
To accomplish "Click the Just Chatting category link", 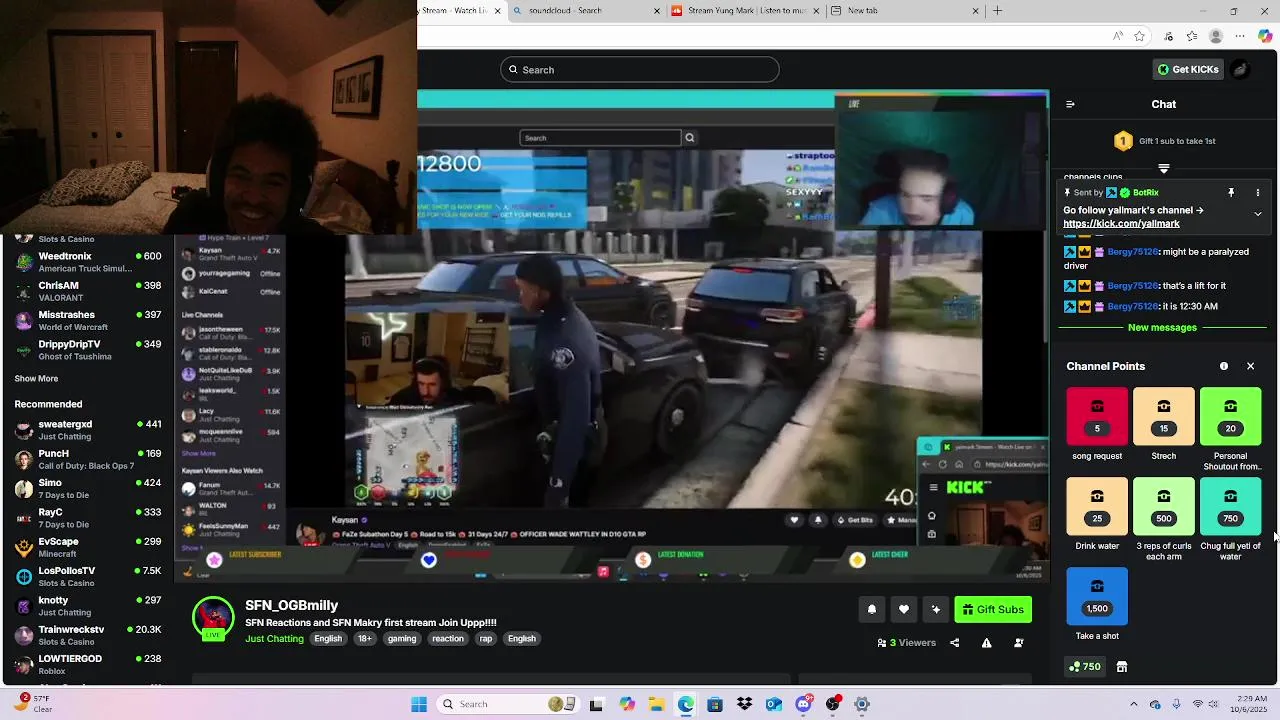I will (274, 639).
